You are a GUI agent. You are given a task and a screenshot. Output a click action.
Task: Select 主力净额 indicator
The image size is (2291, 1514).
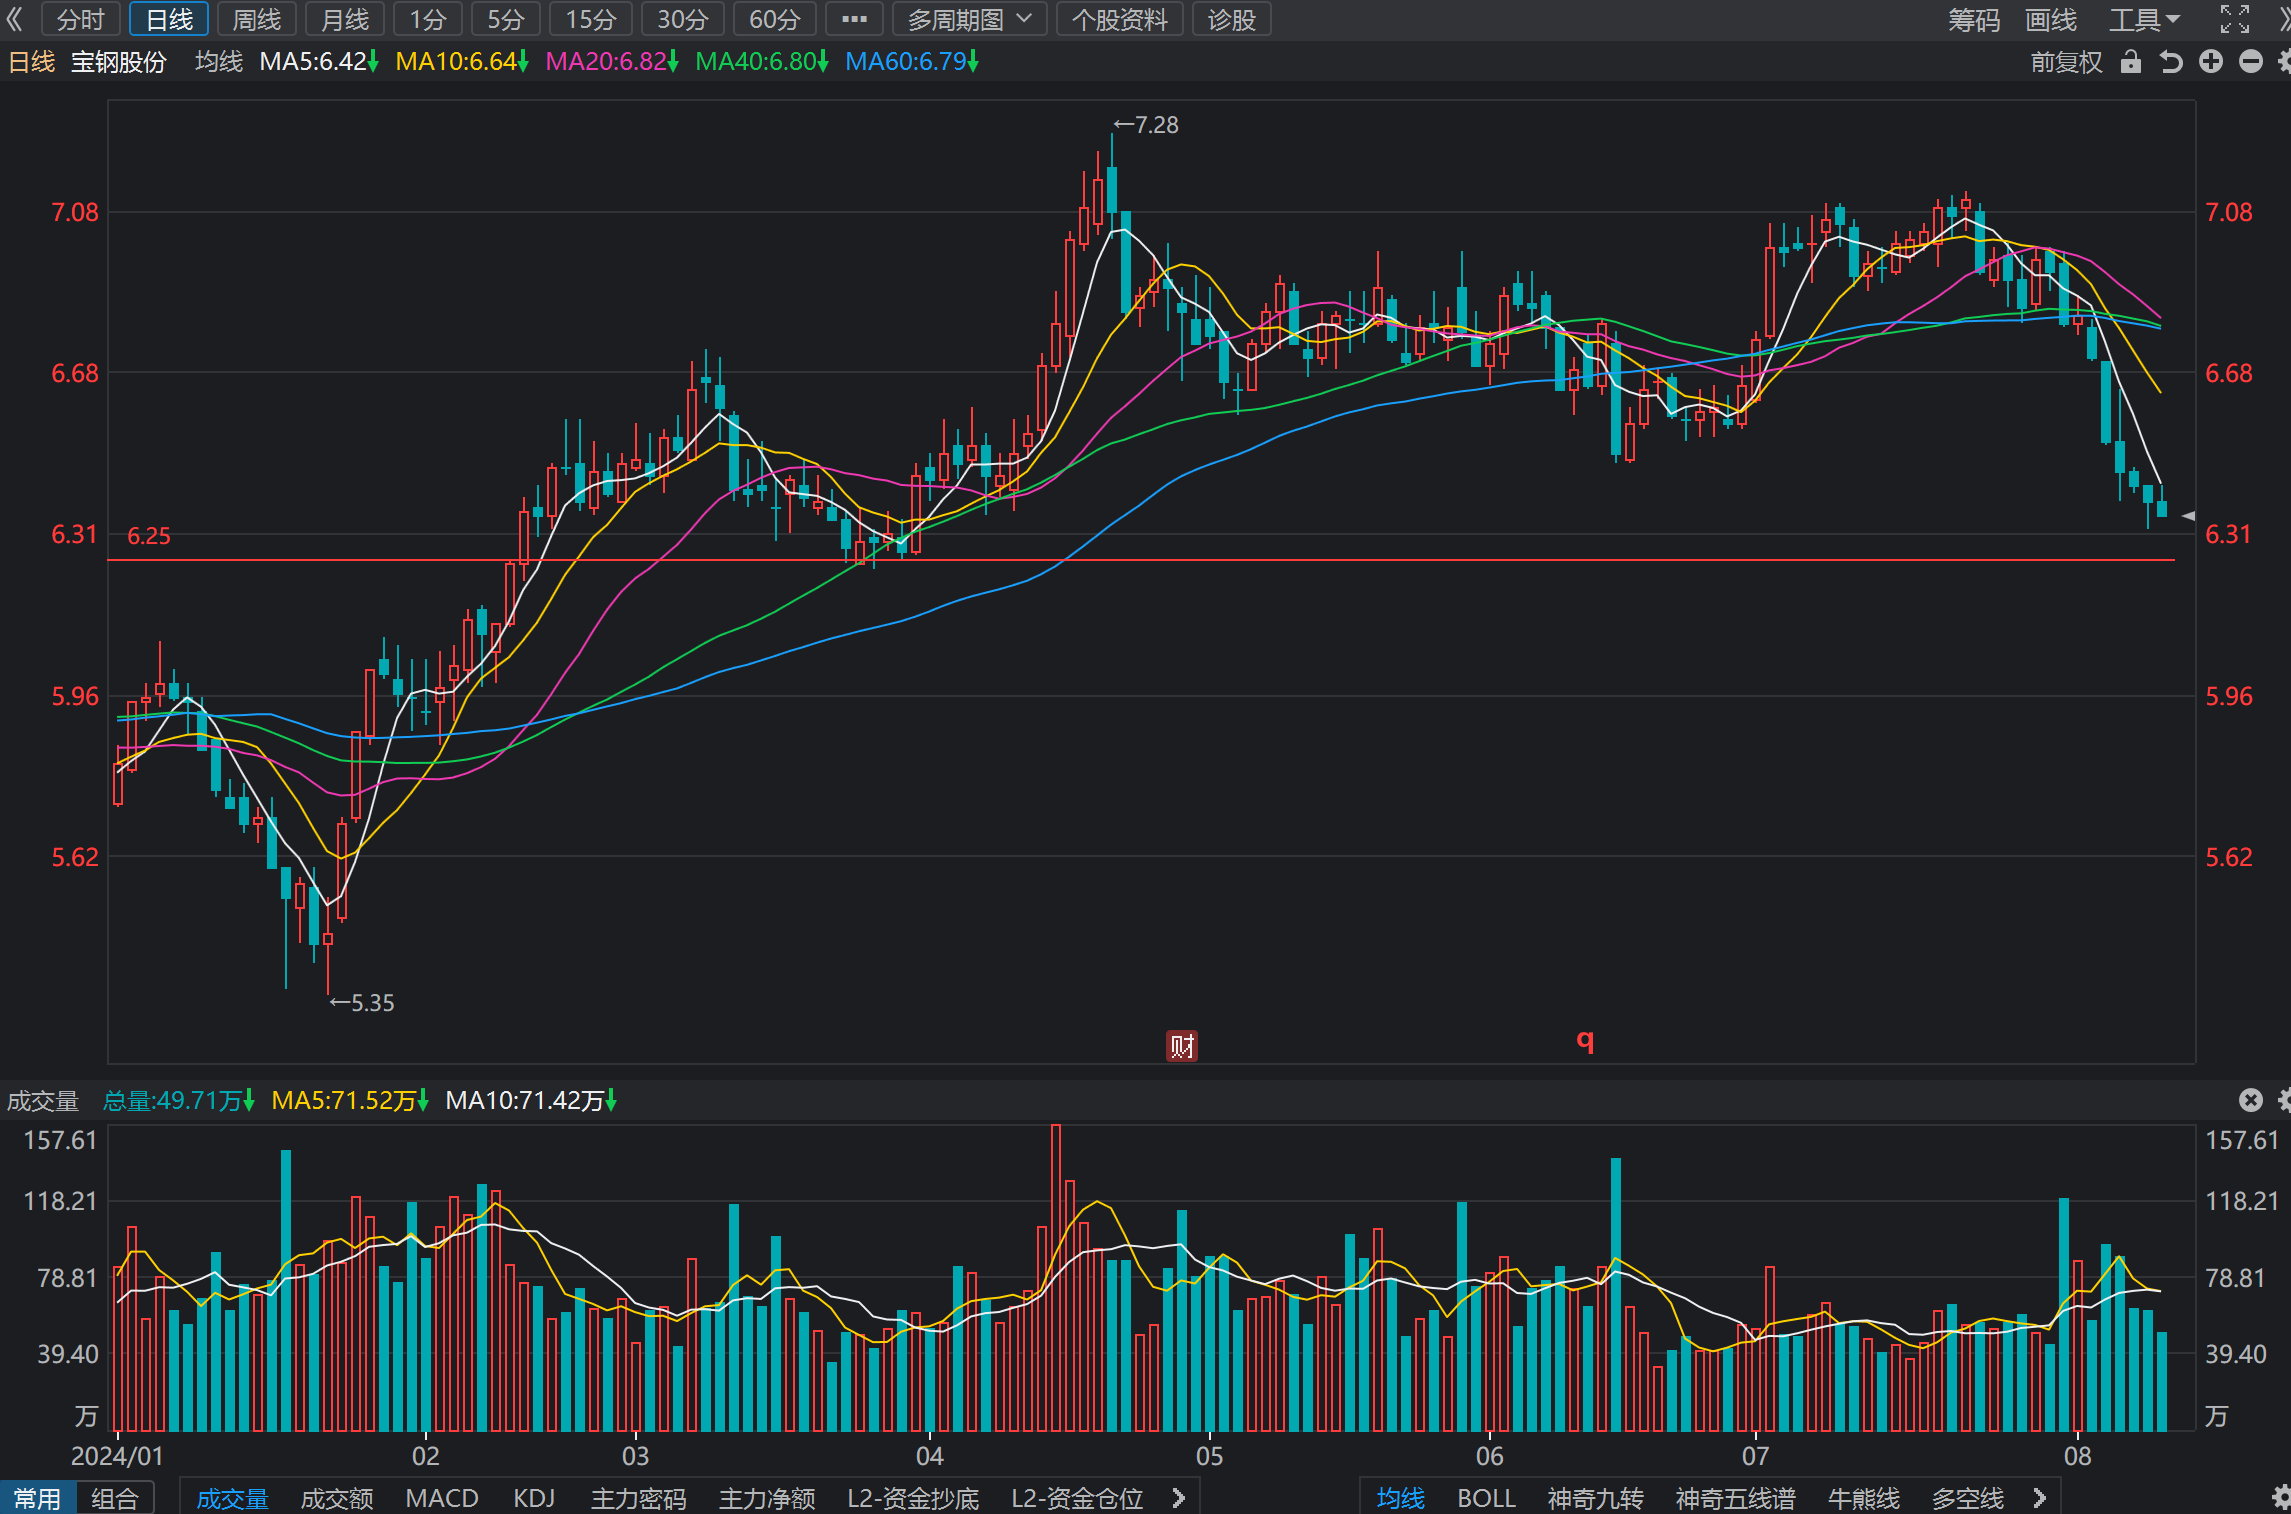tap(767, 1498)
